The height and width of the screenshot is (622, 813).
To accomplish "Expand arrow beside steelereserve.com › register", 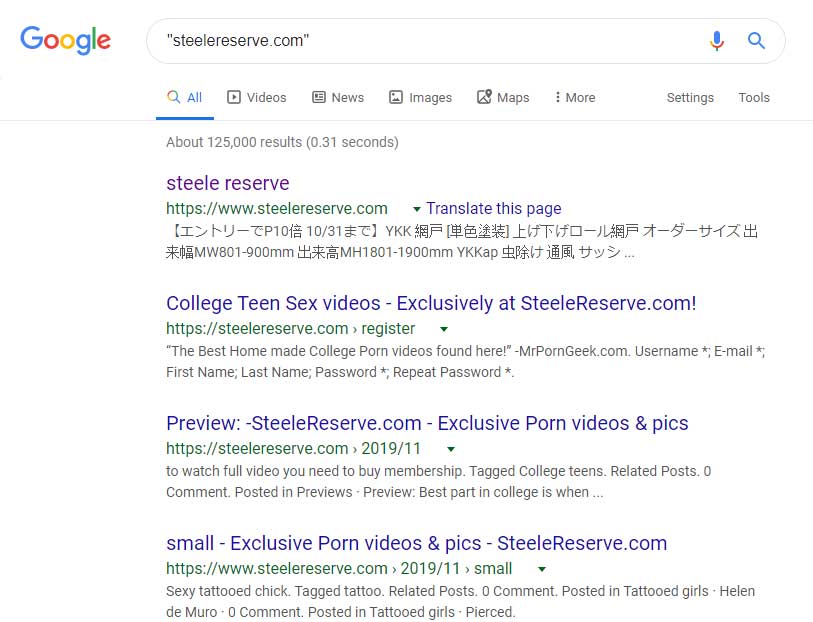I will 444,329.
